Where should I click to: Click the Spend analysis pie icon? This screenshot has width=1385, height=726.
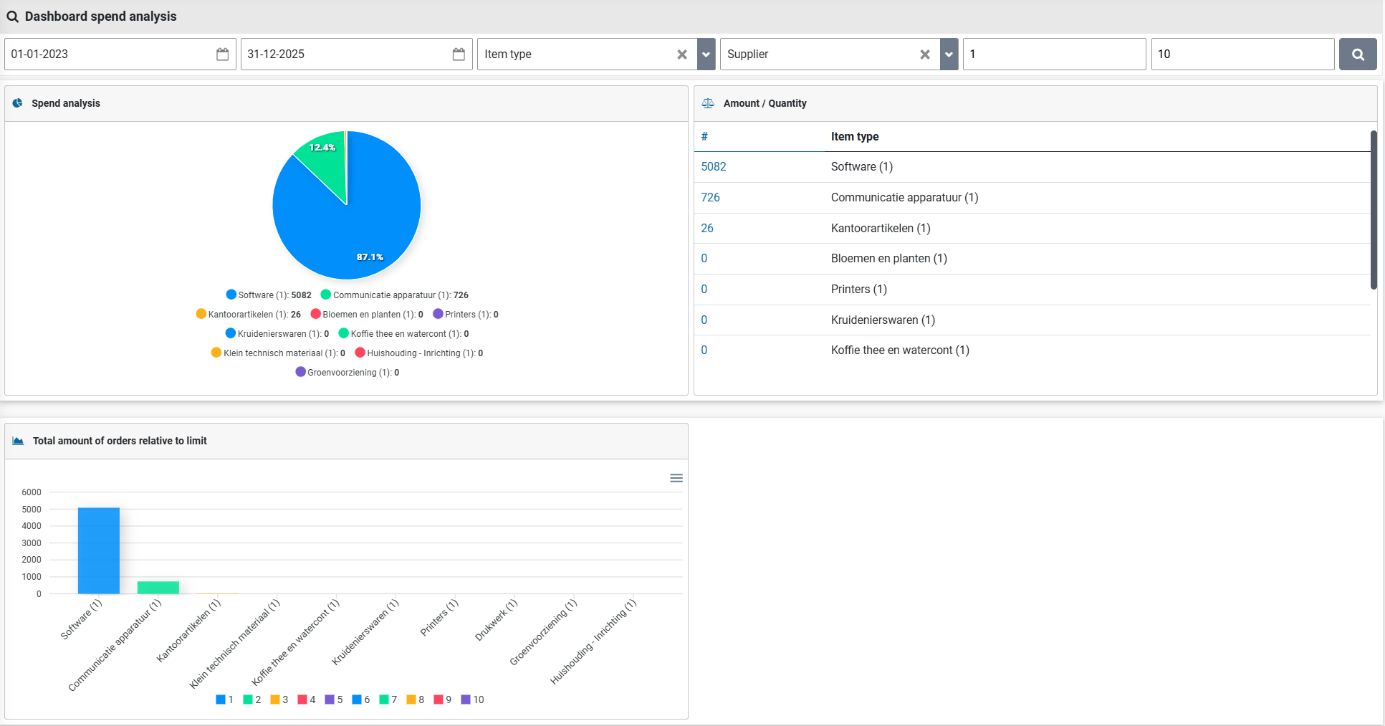18,103
